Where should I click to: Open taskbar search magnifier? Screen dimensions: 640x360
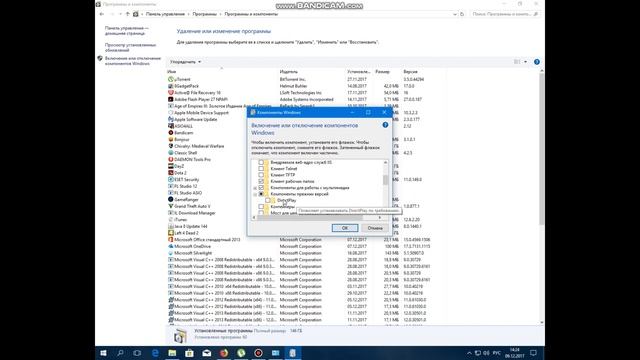[x=120, y=353]
